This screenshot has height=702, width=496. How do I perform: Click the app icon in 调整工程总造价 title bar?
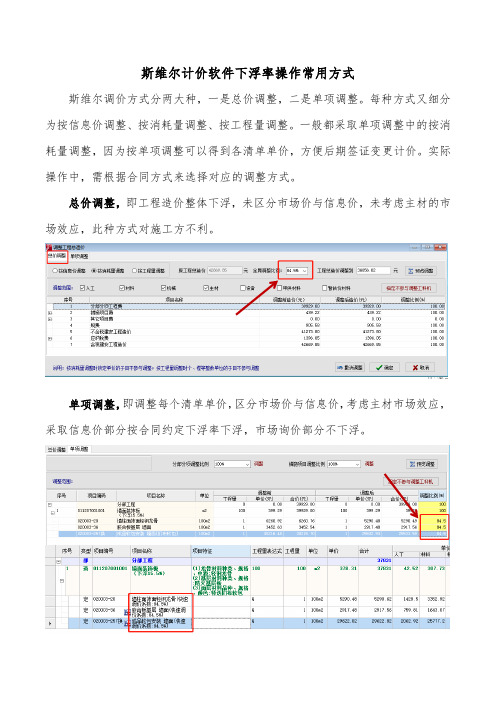(49, 247)
